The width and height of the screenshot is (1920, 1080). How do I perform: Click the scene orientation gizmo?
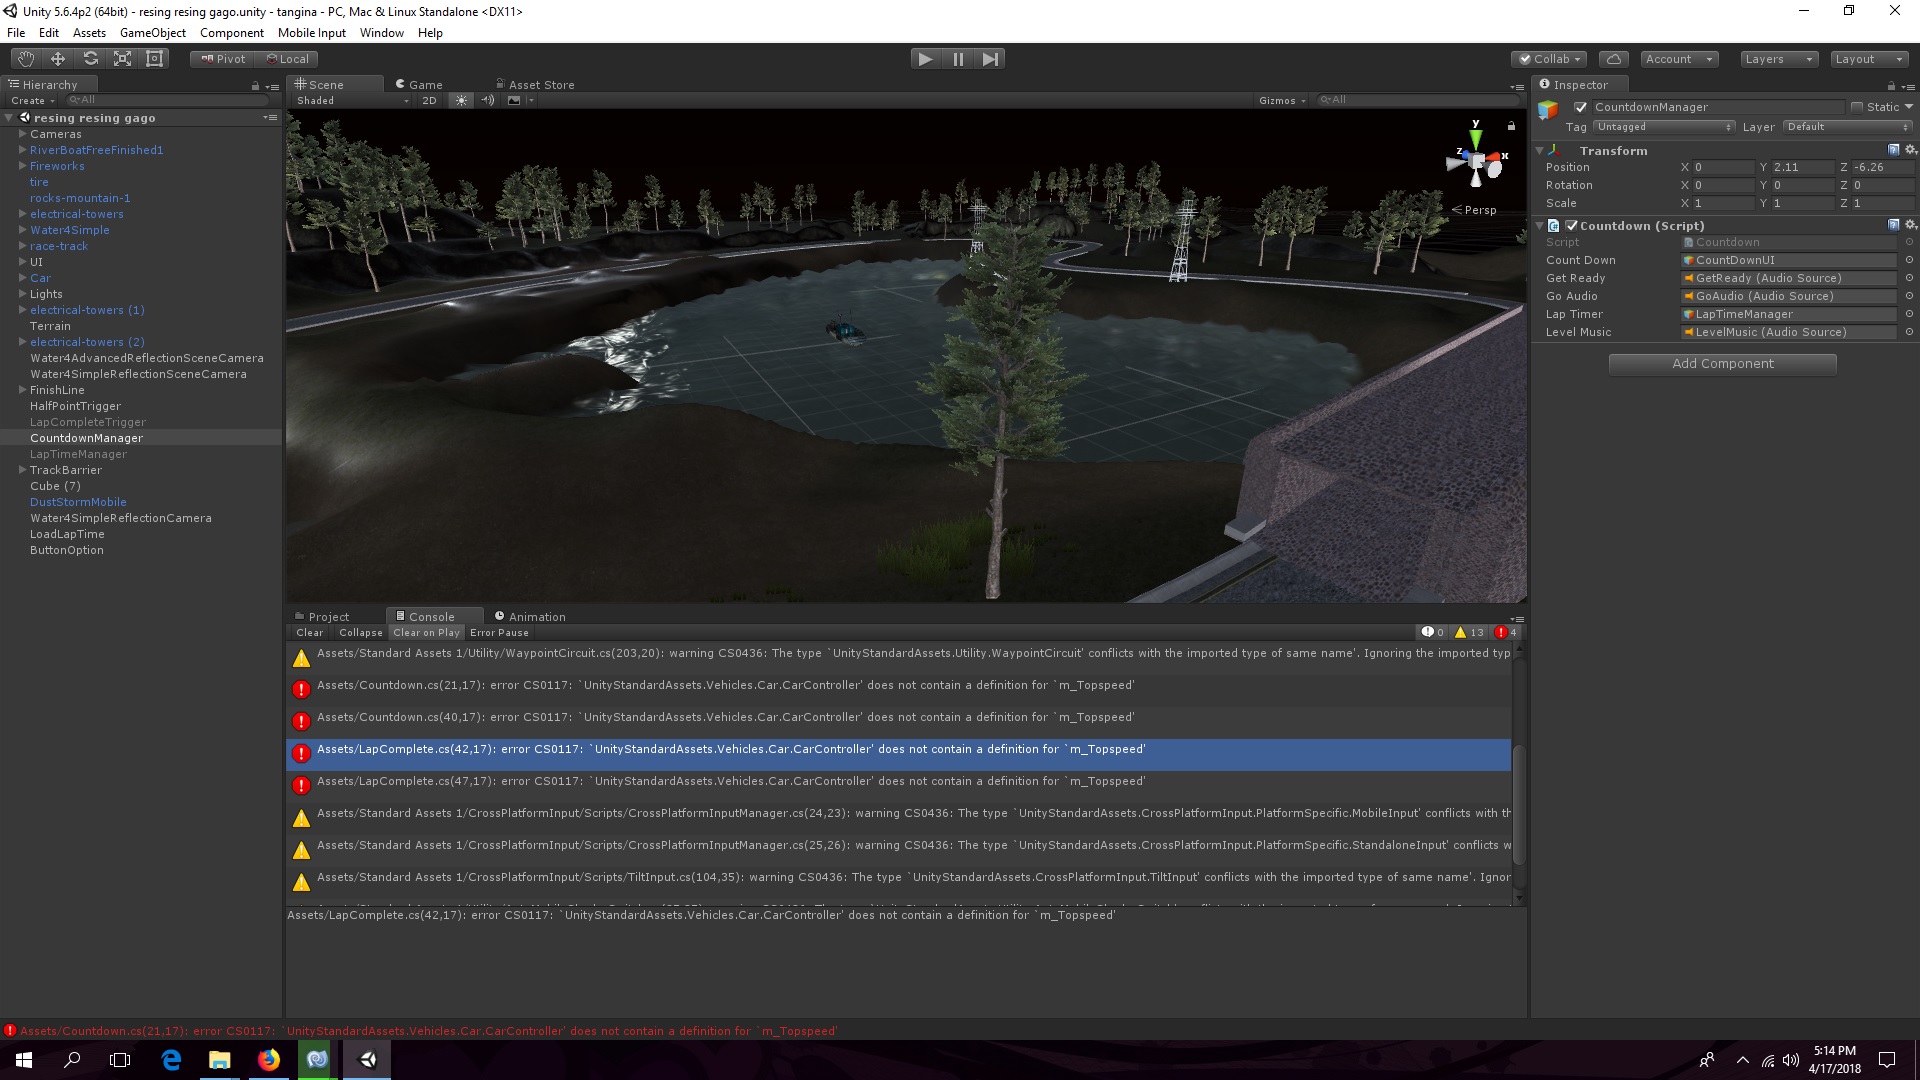pyautogui.click(x=1477, y=160)
